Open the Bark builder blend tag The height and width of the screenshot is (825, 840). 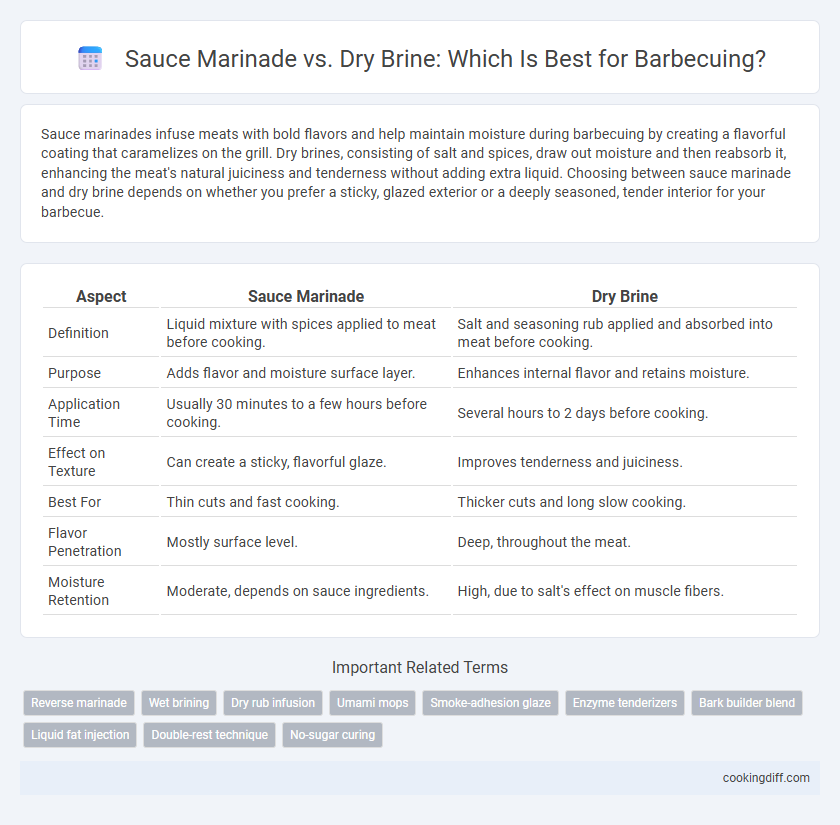(747, 703)
